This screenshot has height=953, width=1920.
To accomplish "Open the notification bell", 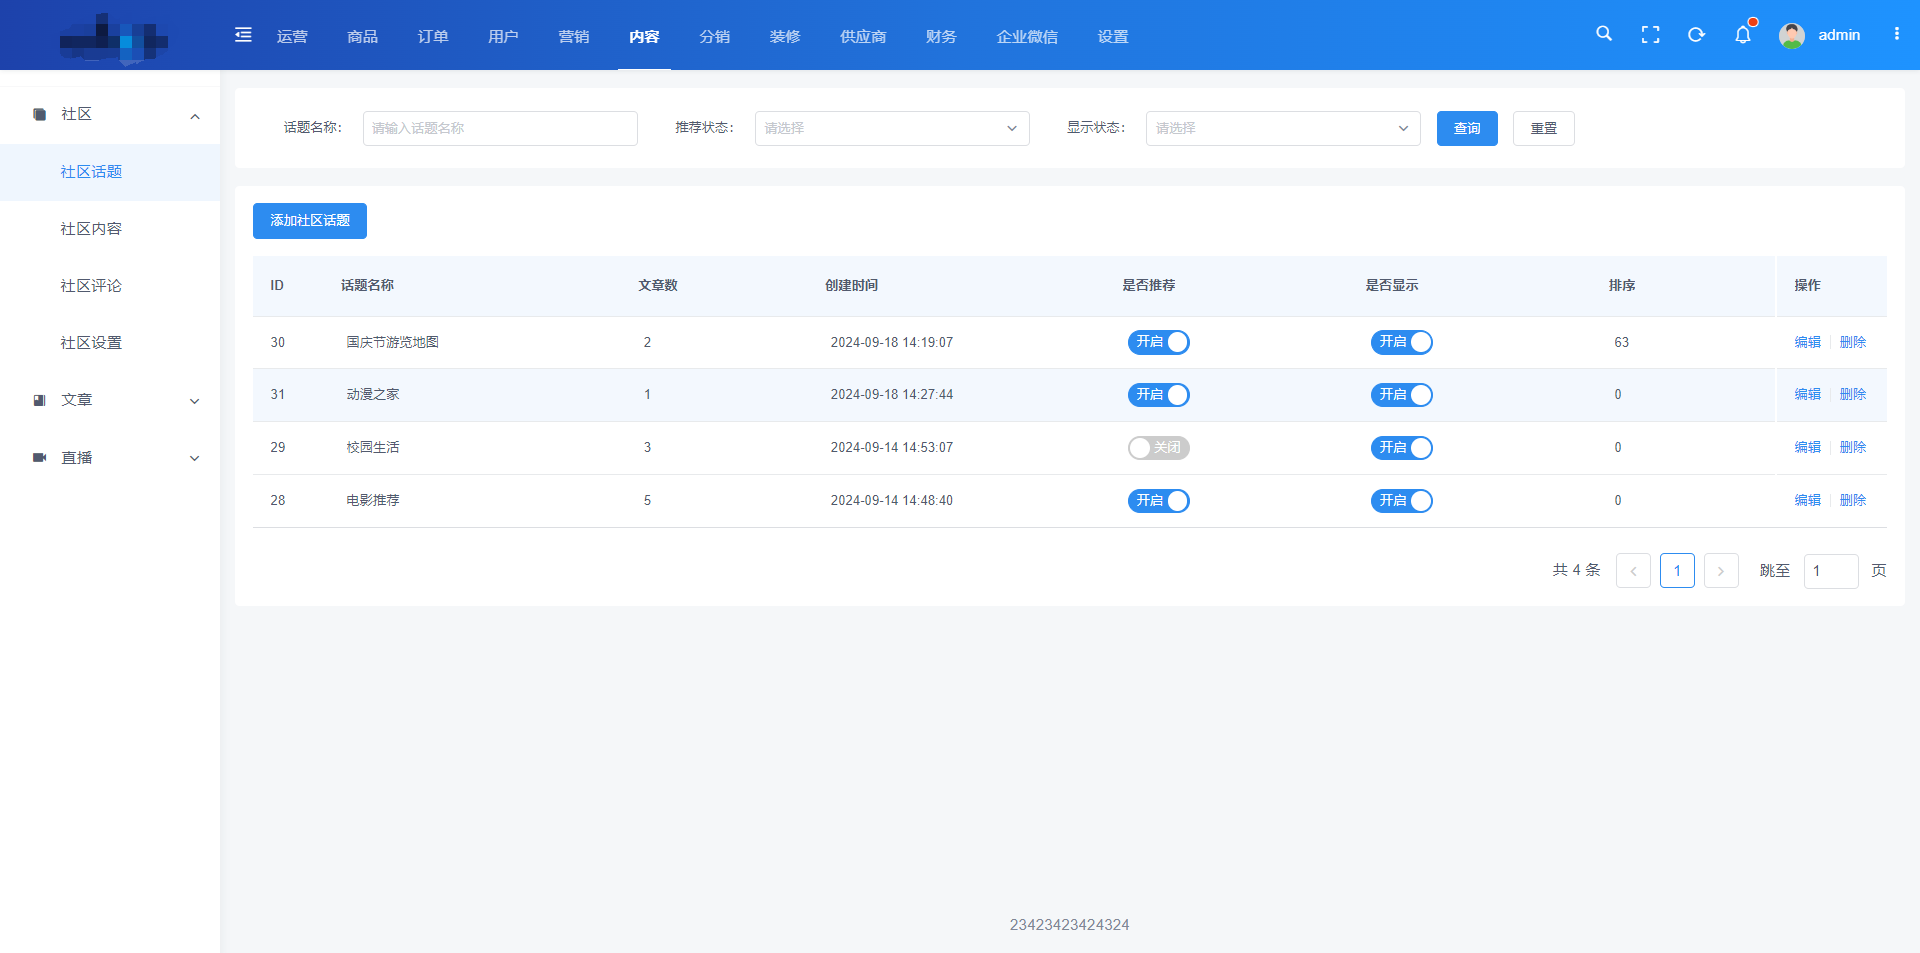I will [1743, 35].
